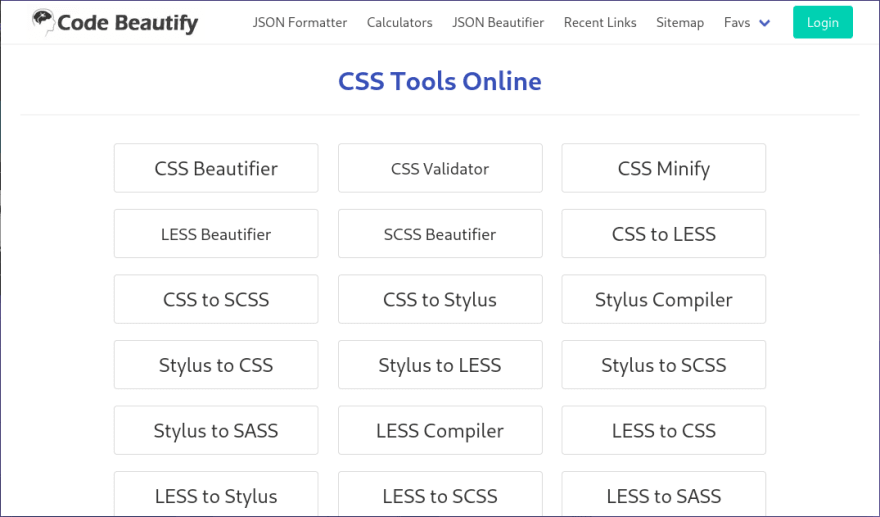This screenshot has height=517, width=880.
Task: Open the CSS to LESS converter
Action: click(663, 234)
